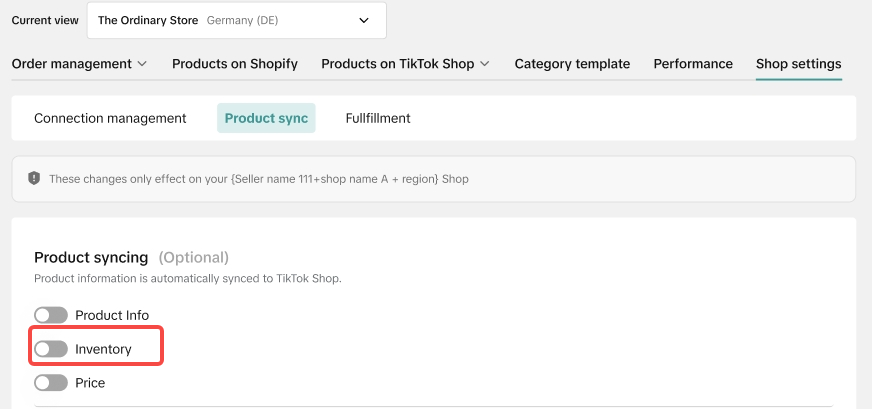Select the Product sync sub-tab
Viewport: 872px width, 409px height.
tap(266, 118)
